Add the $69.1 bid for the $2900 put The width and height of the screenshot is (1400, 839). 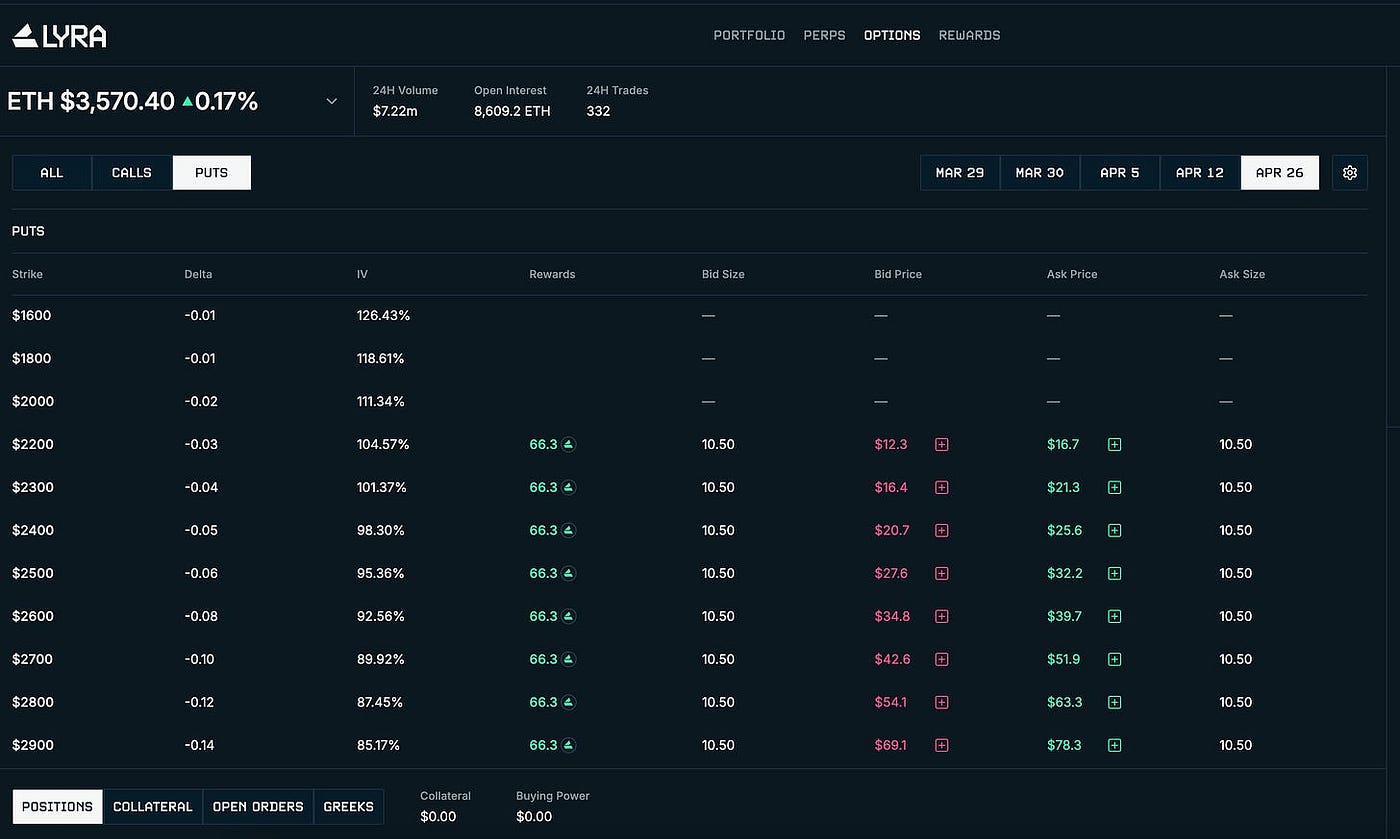point(941,745)
